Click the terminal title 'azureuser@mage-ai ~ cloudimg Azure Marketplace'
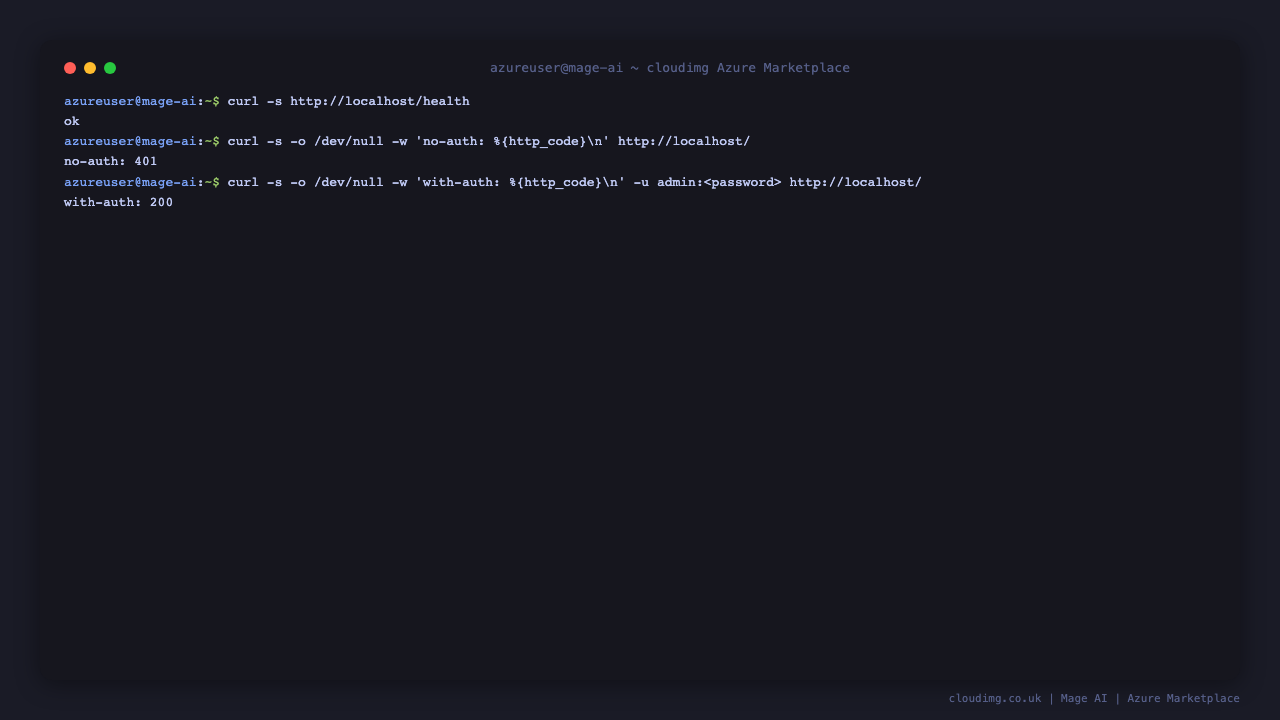 670,68
